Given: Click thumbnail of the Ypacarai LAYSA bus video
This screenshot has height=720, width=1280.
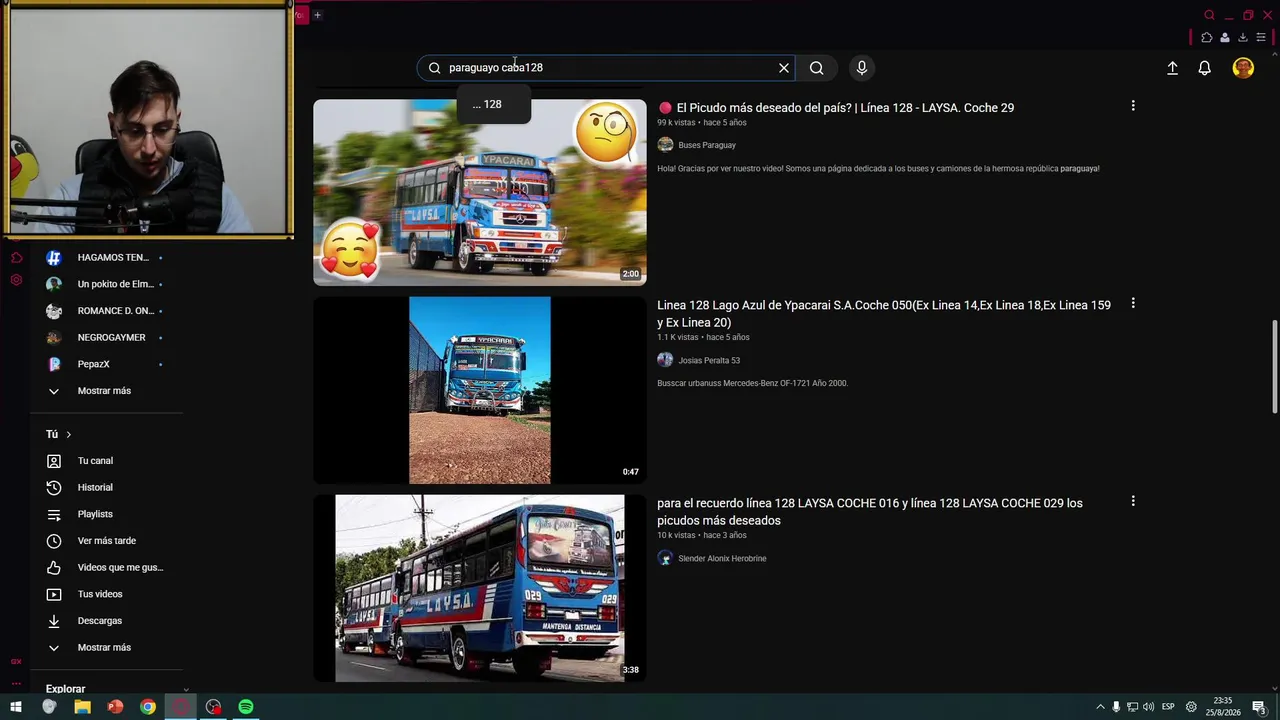Looking at the screenshot, I should 480,192.
